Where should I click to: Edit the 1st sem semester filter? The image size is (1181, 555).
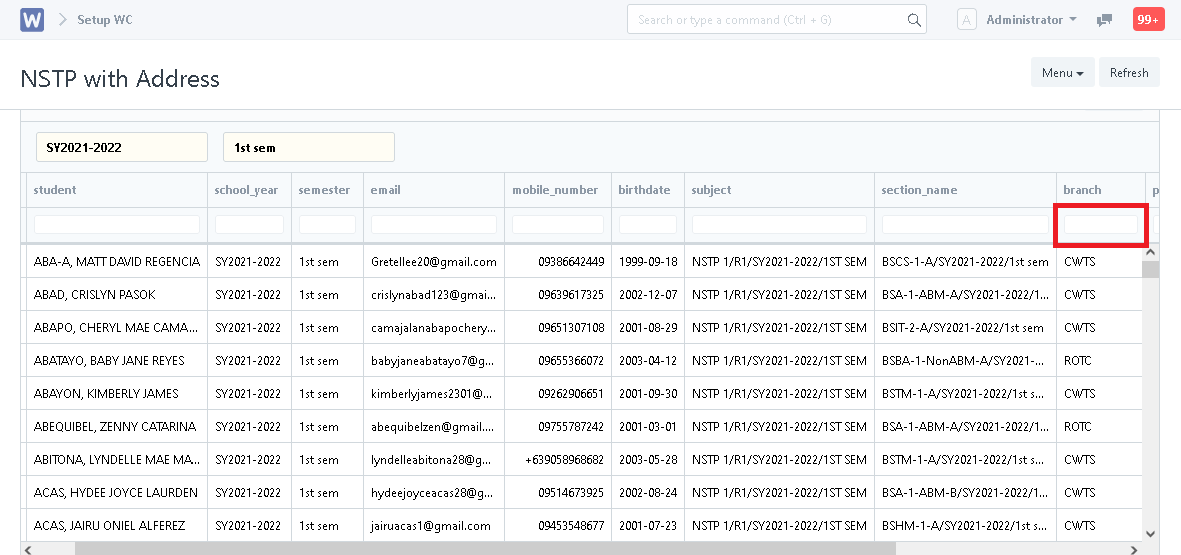click(309, 147)
